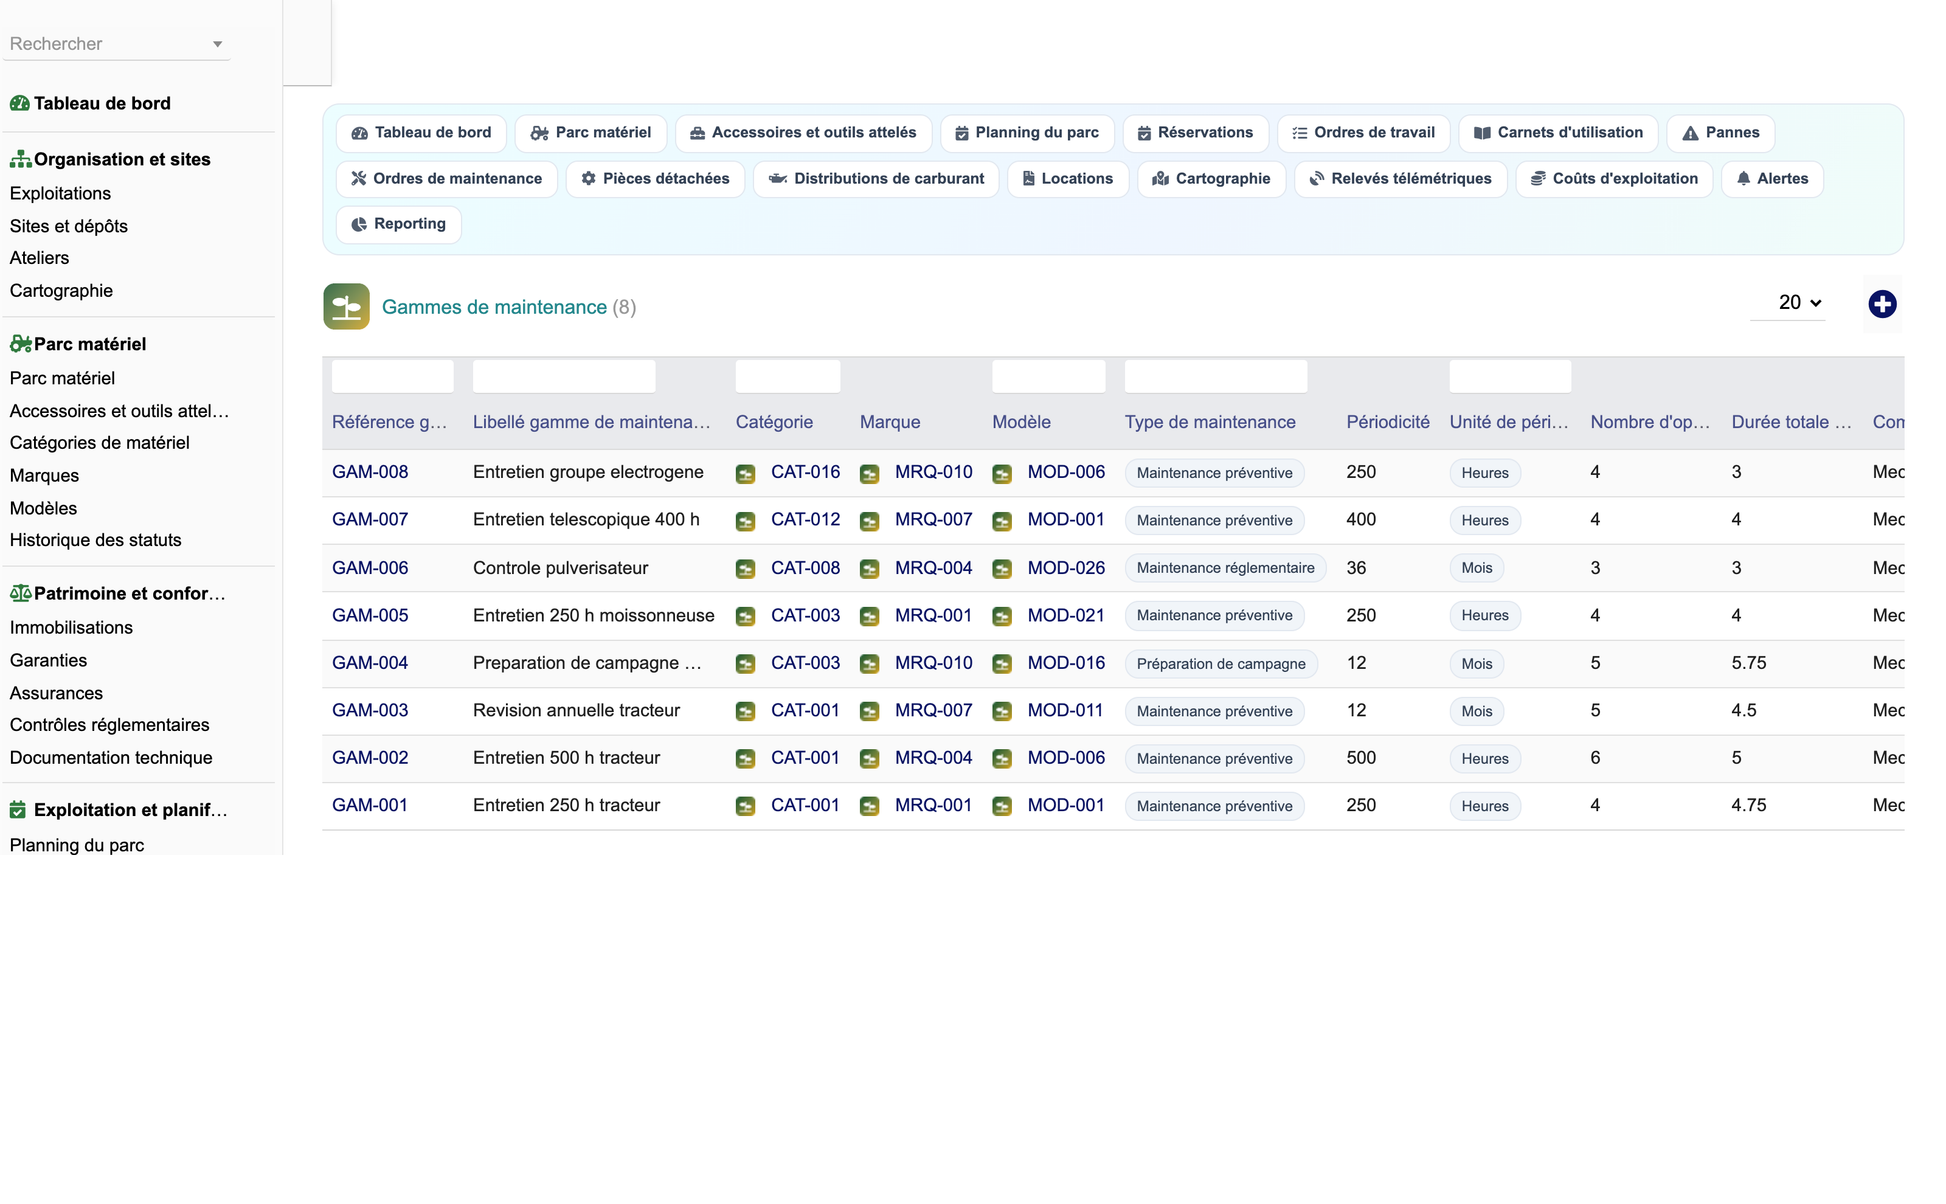This screenshot has height=1204, width=1946.
Task: Click brand icon in GAM-005 row
Action: pos(869,616)
